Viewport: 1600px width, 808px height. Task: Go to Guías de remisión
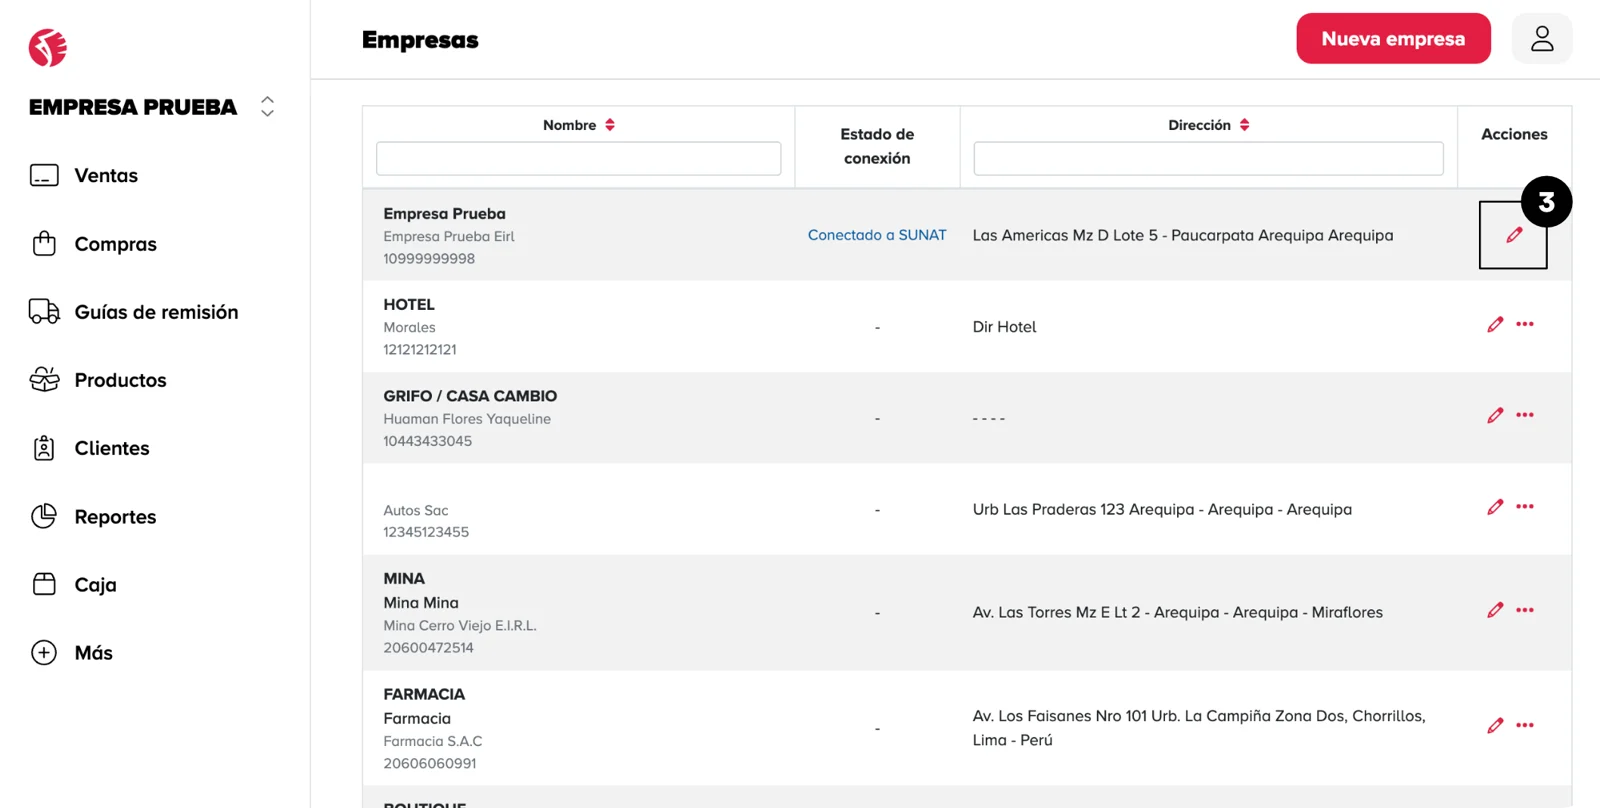coord(156,312)
